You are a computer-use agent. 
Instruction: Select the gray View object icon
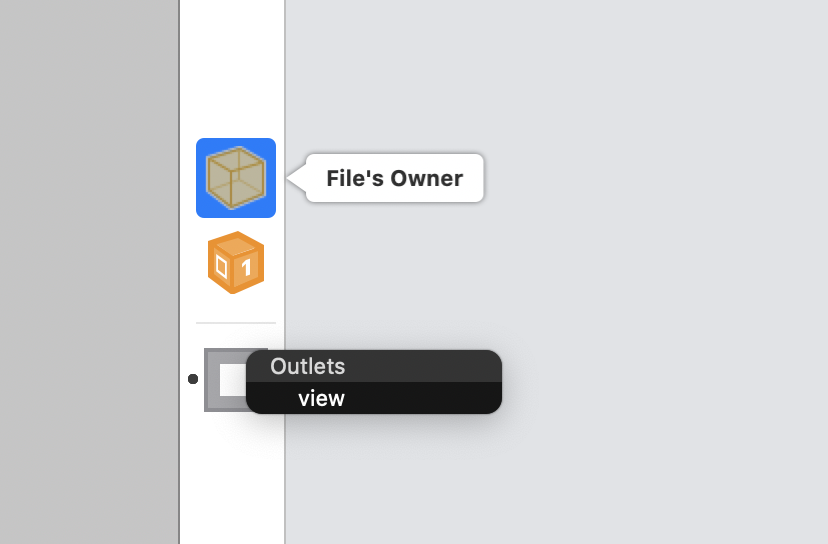click(225, 380)
